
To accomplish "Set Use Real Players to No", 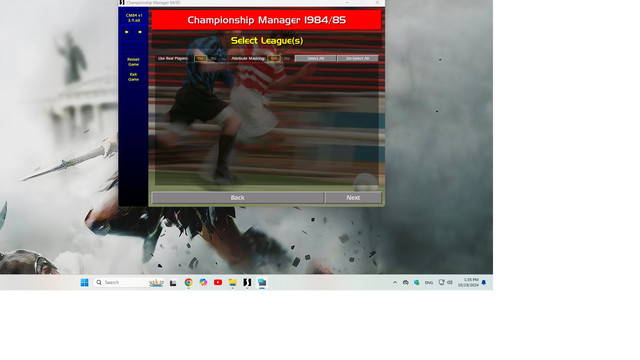I will click(213, 58).
